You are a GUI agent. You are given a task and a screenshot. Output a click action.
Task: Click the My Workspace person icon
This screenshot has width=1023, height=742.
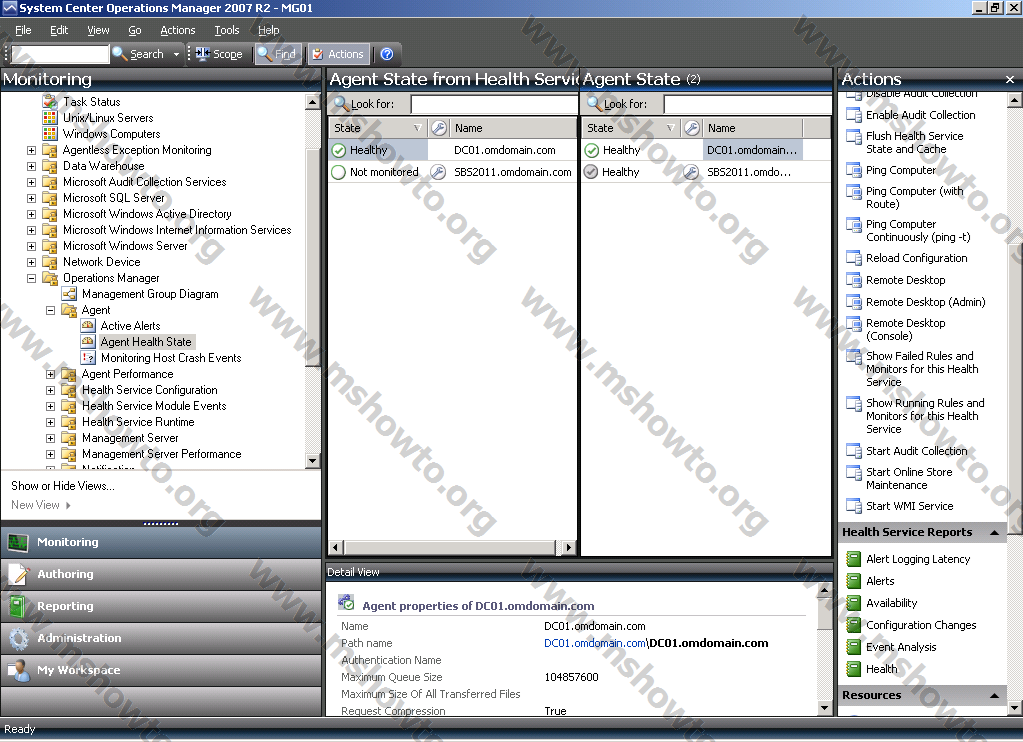[18, 670]
